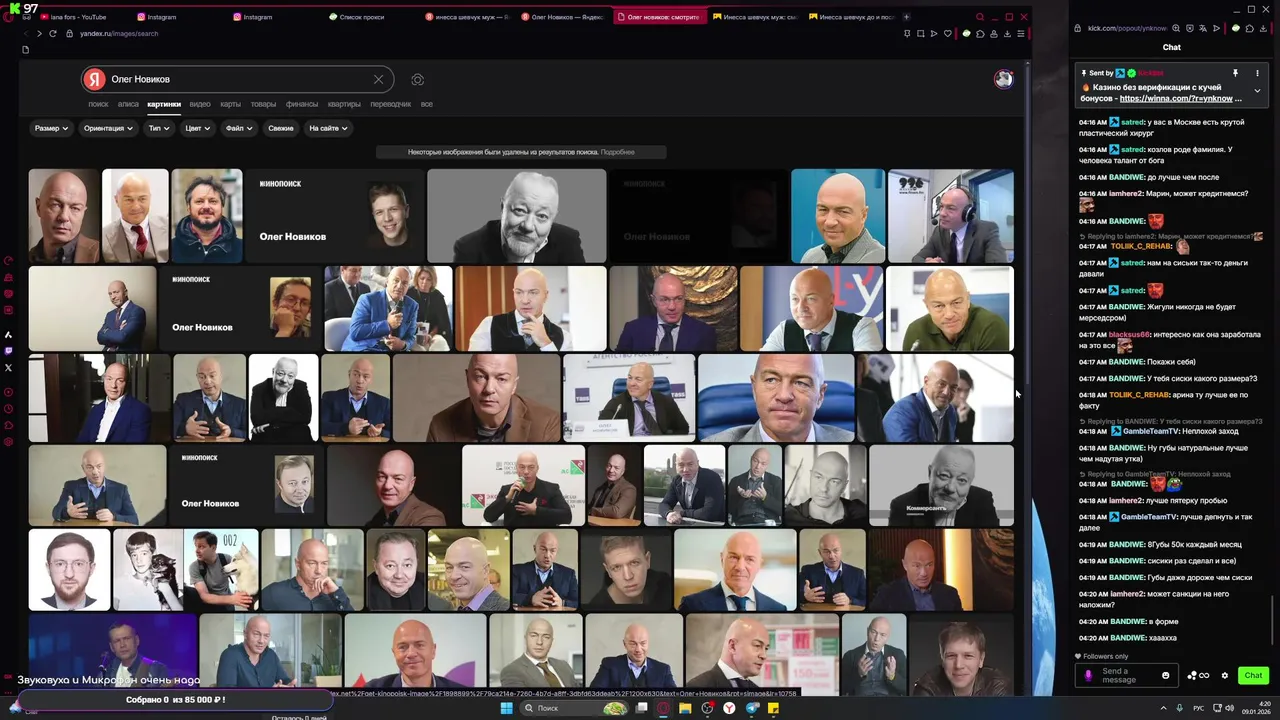Screen dimensions: 1280x720
Task: Open Windows Start button
Action: pos(506,708)
